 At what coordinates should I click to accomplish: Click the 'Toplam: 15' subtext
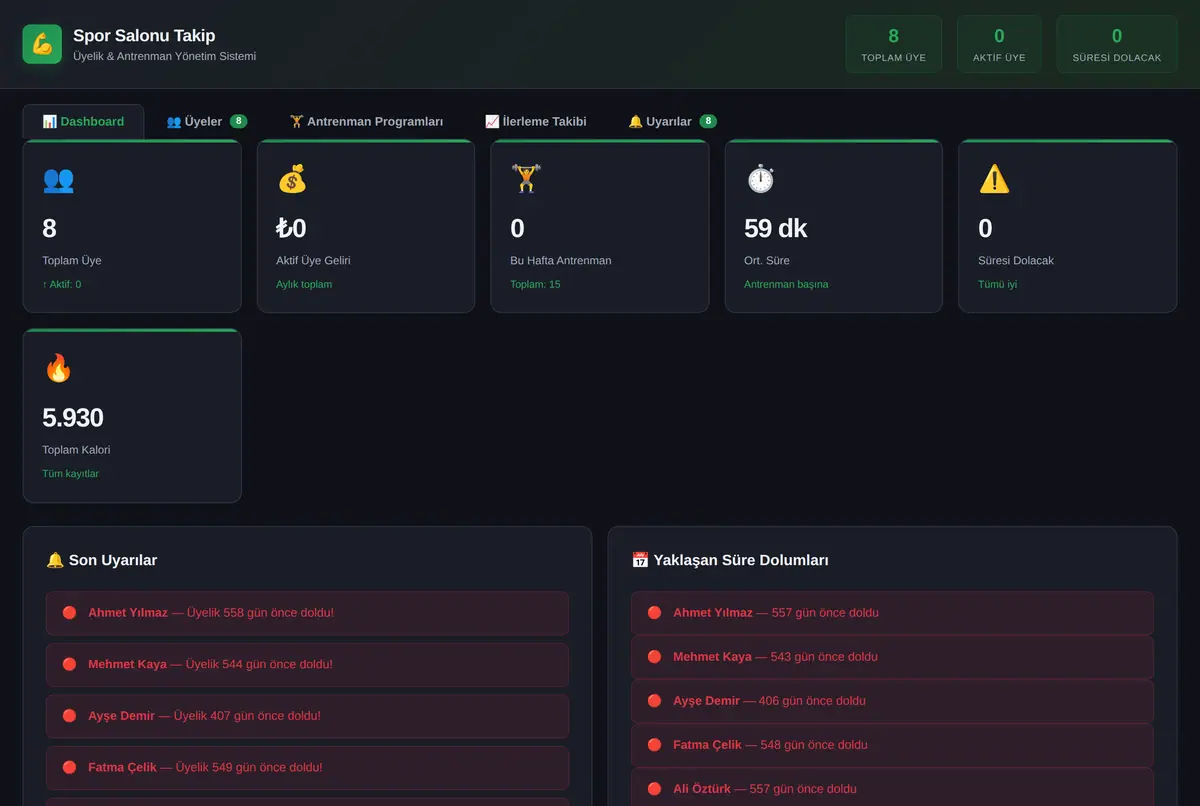click(x=535, y=284)
